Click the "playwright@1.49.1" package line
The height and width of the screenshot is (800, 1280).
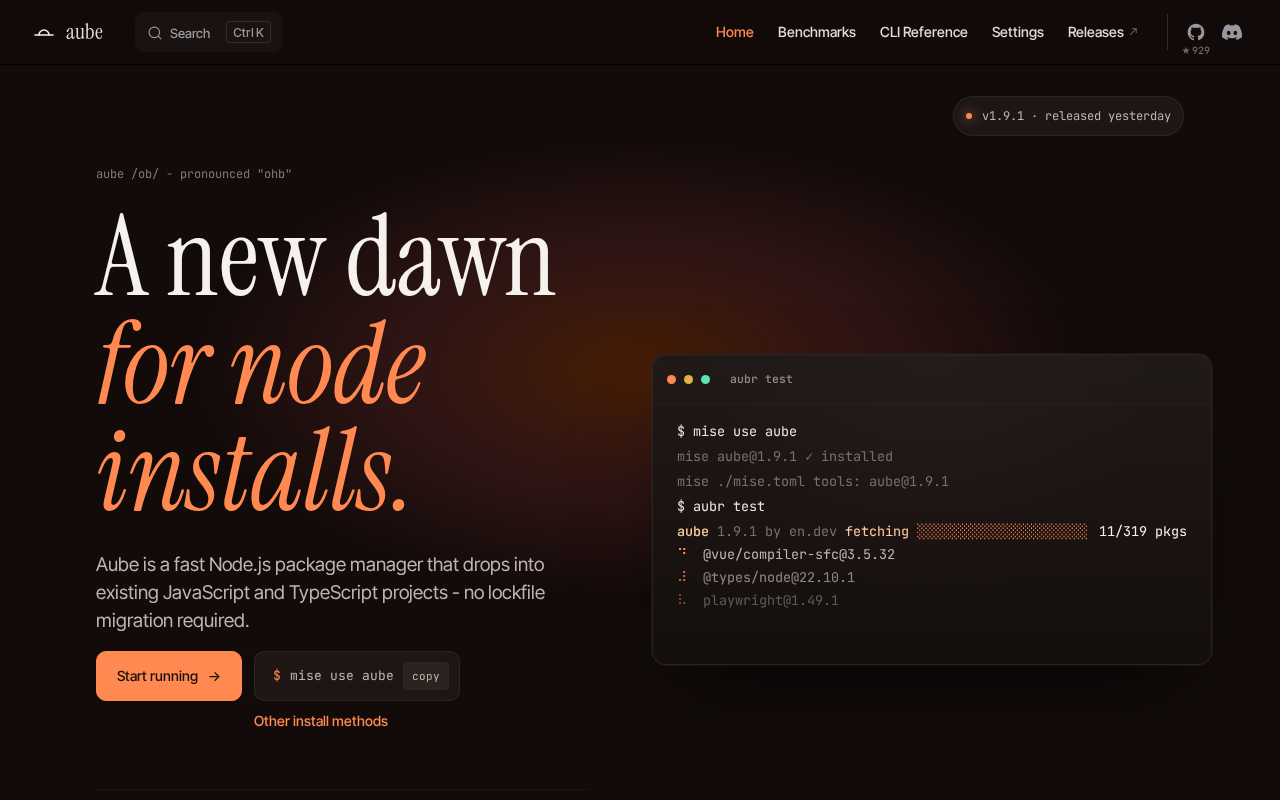point(771,601)
